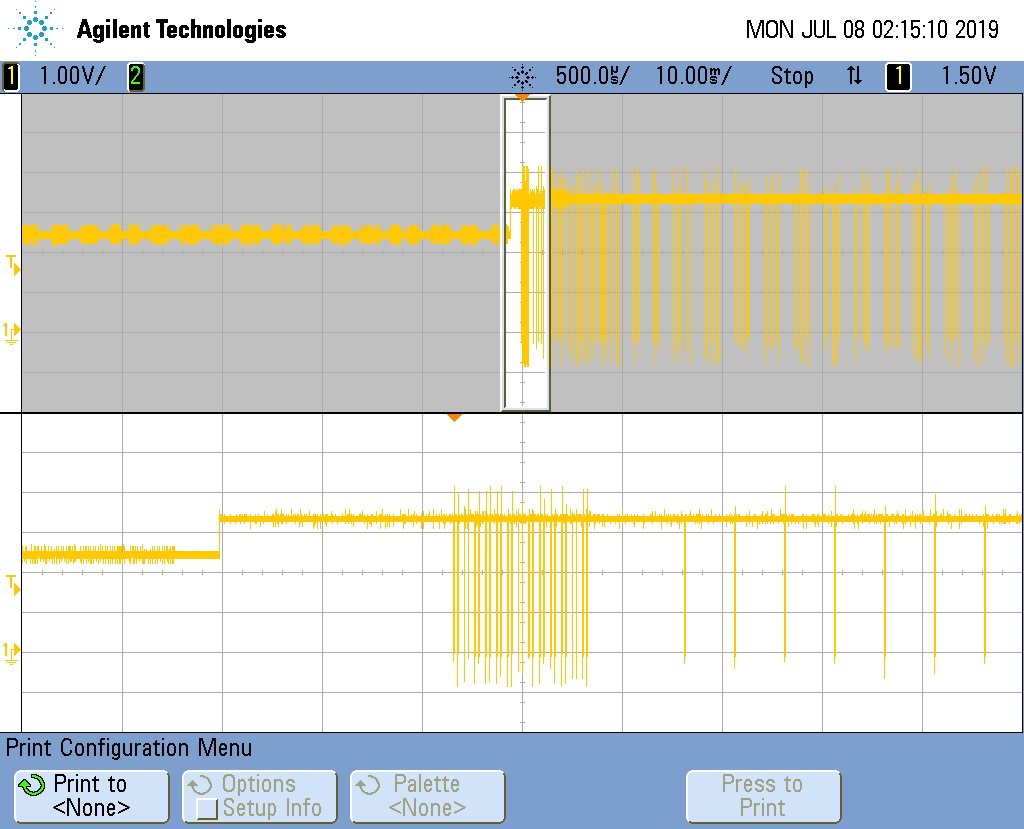Click the Stop run status label
Screen dimensions: 1024x829
[x=792, y=76]
